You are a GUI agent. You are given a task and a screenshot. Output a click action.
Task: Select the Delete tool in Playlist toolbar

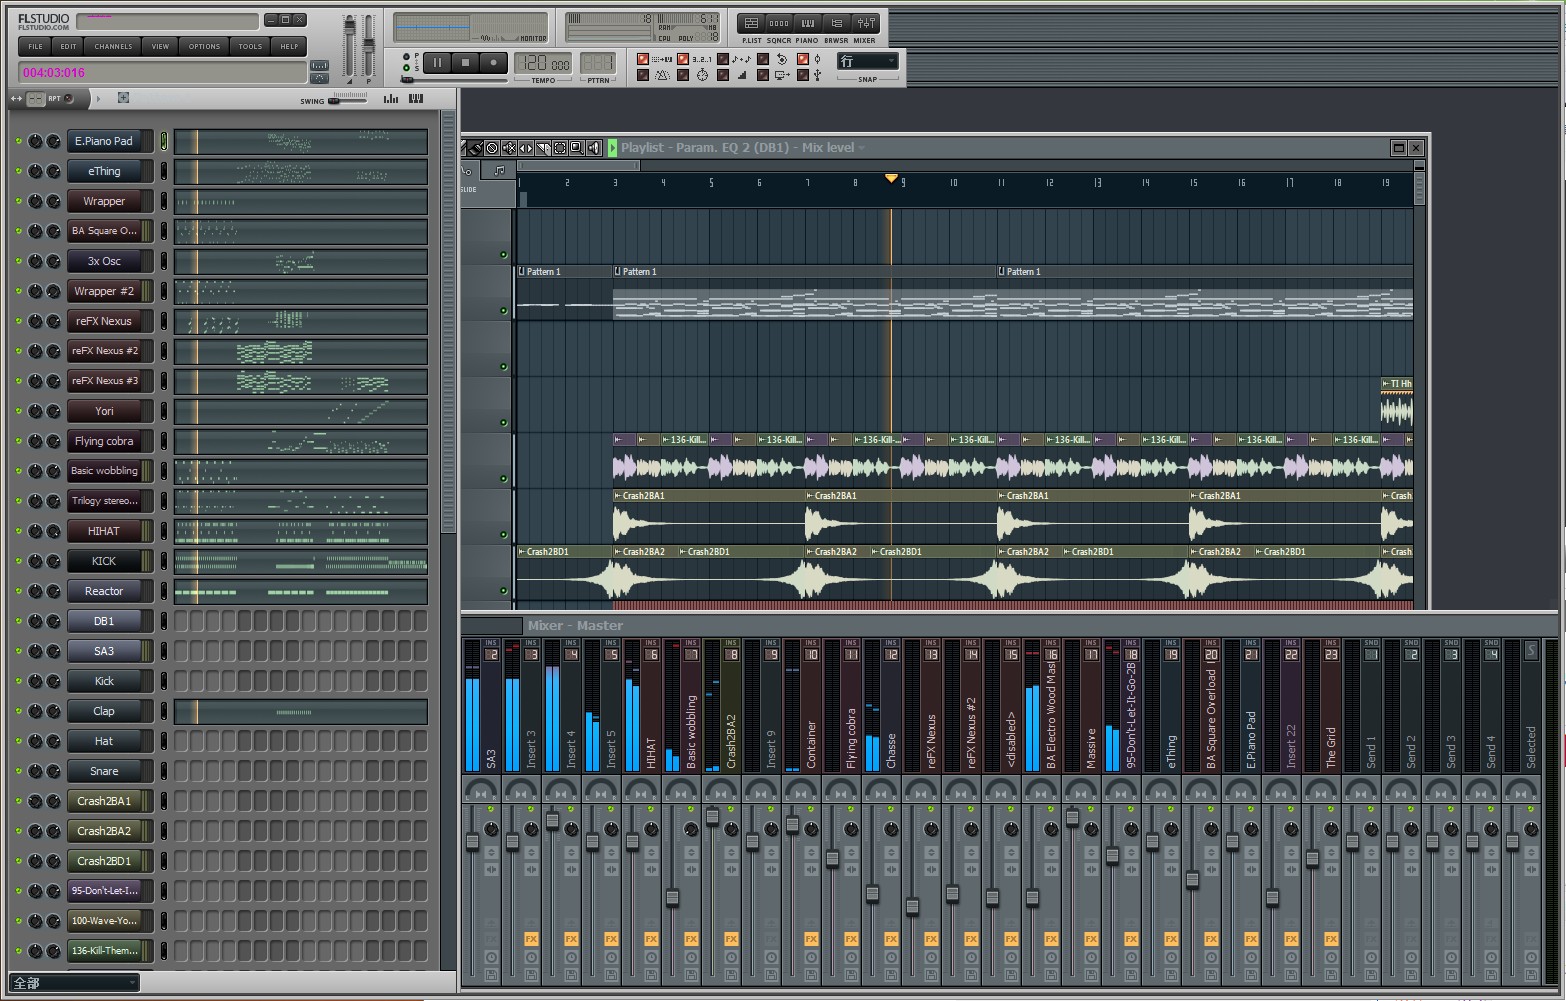pos(492,148)
